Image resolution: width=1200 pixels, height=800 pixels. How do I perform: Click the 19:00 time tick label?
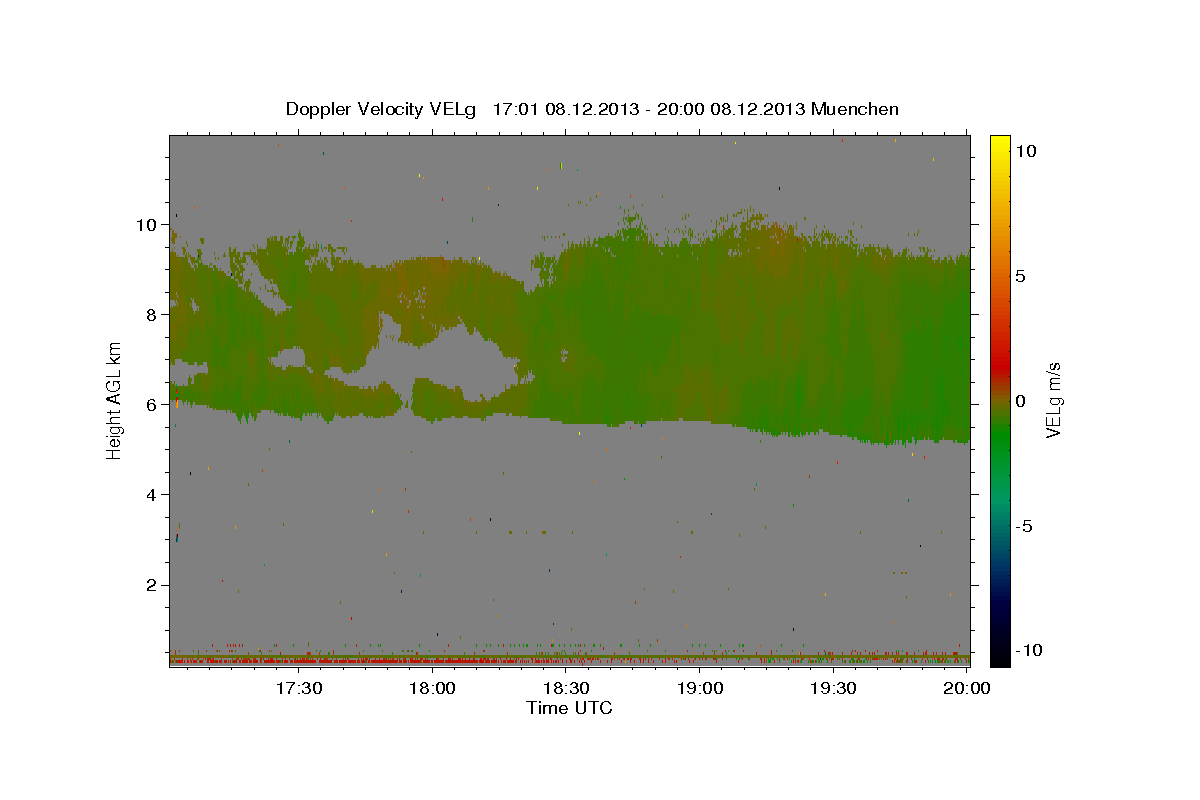[x=700, y=688]
